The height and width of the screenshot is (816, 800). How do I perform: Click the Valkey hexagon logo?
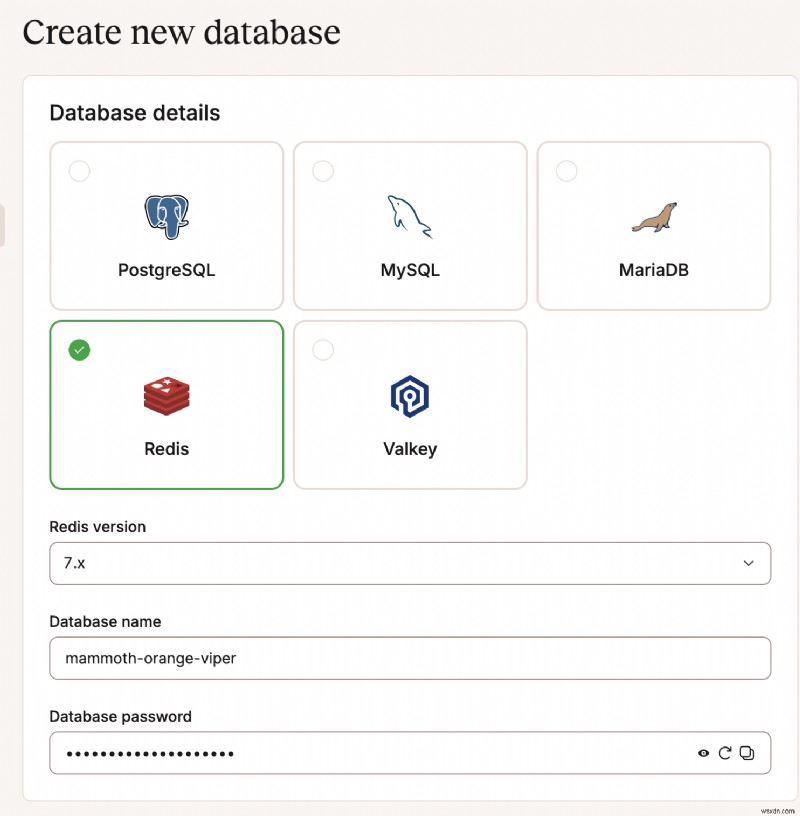tap(410, 396)
